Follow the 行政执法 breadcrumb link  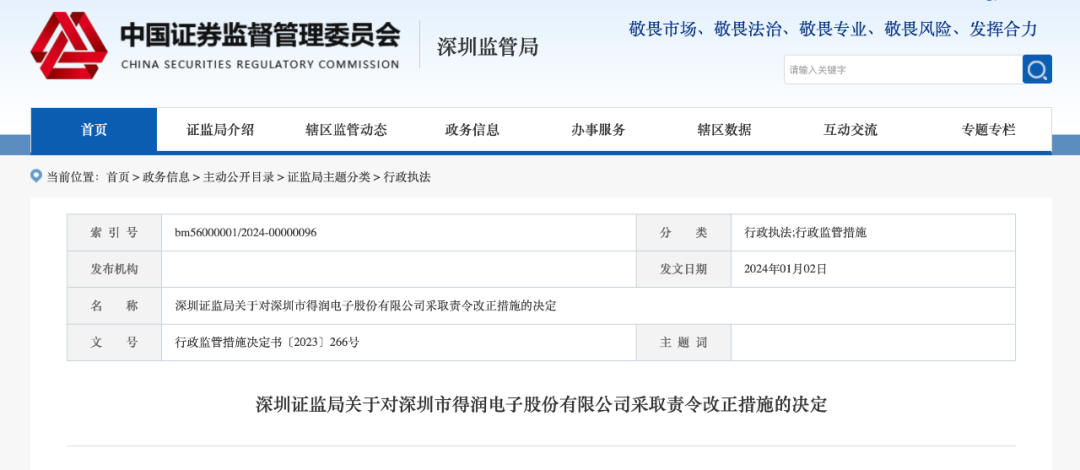pyautogui.click(x=407, y=177)
